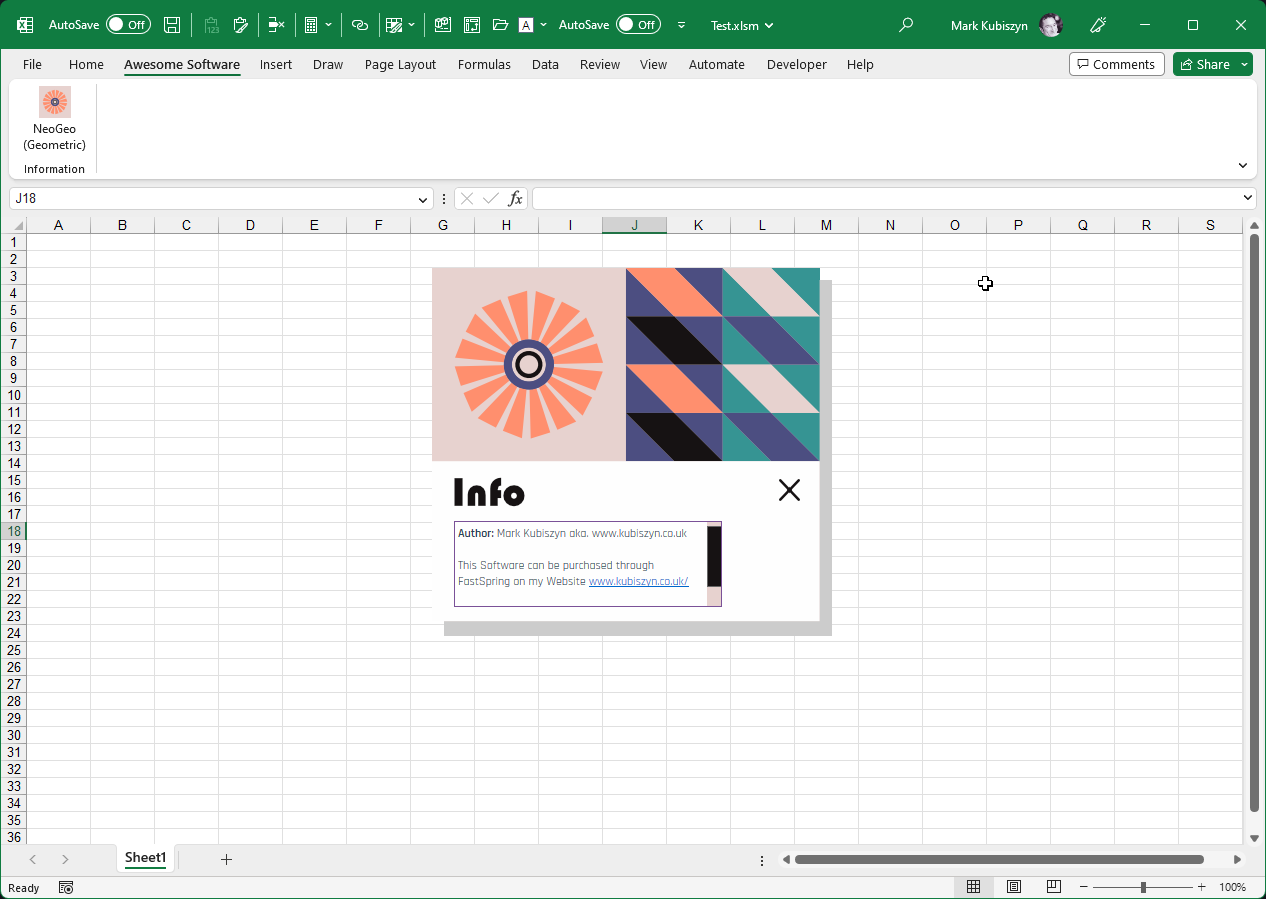Close the Info dialog with X

pos(789,490)
